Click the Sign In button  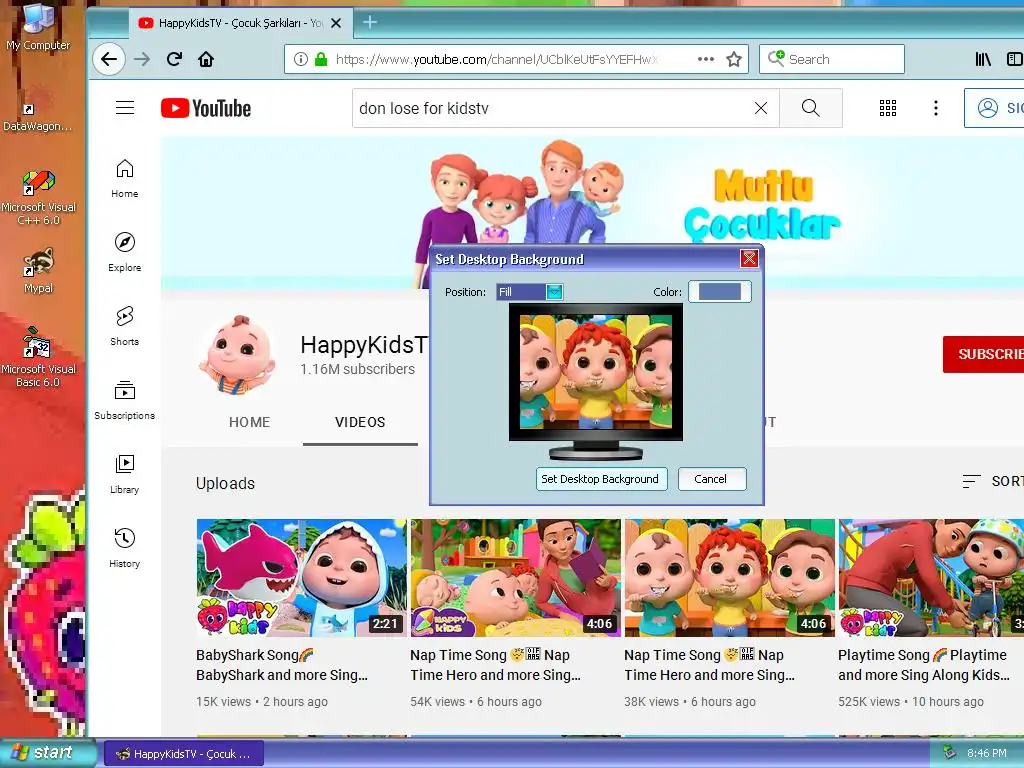point(994,108)
